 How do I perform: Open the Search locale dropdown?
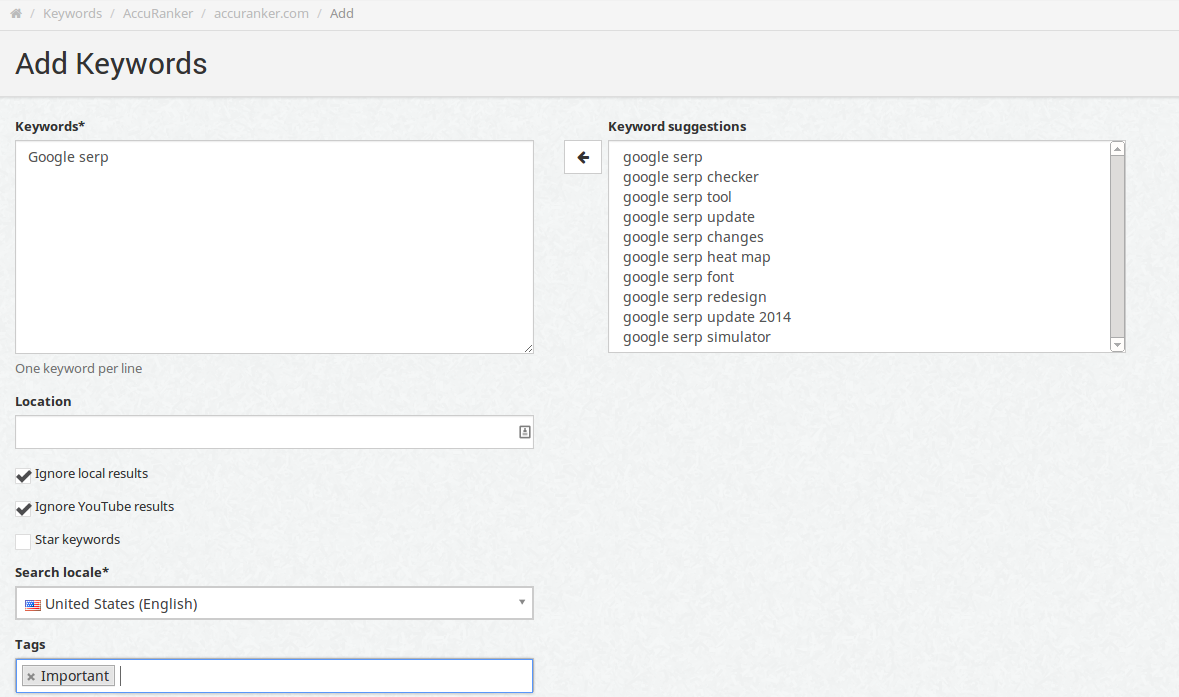click(274, 603)
